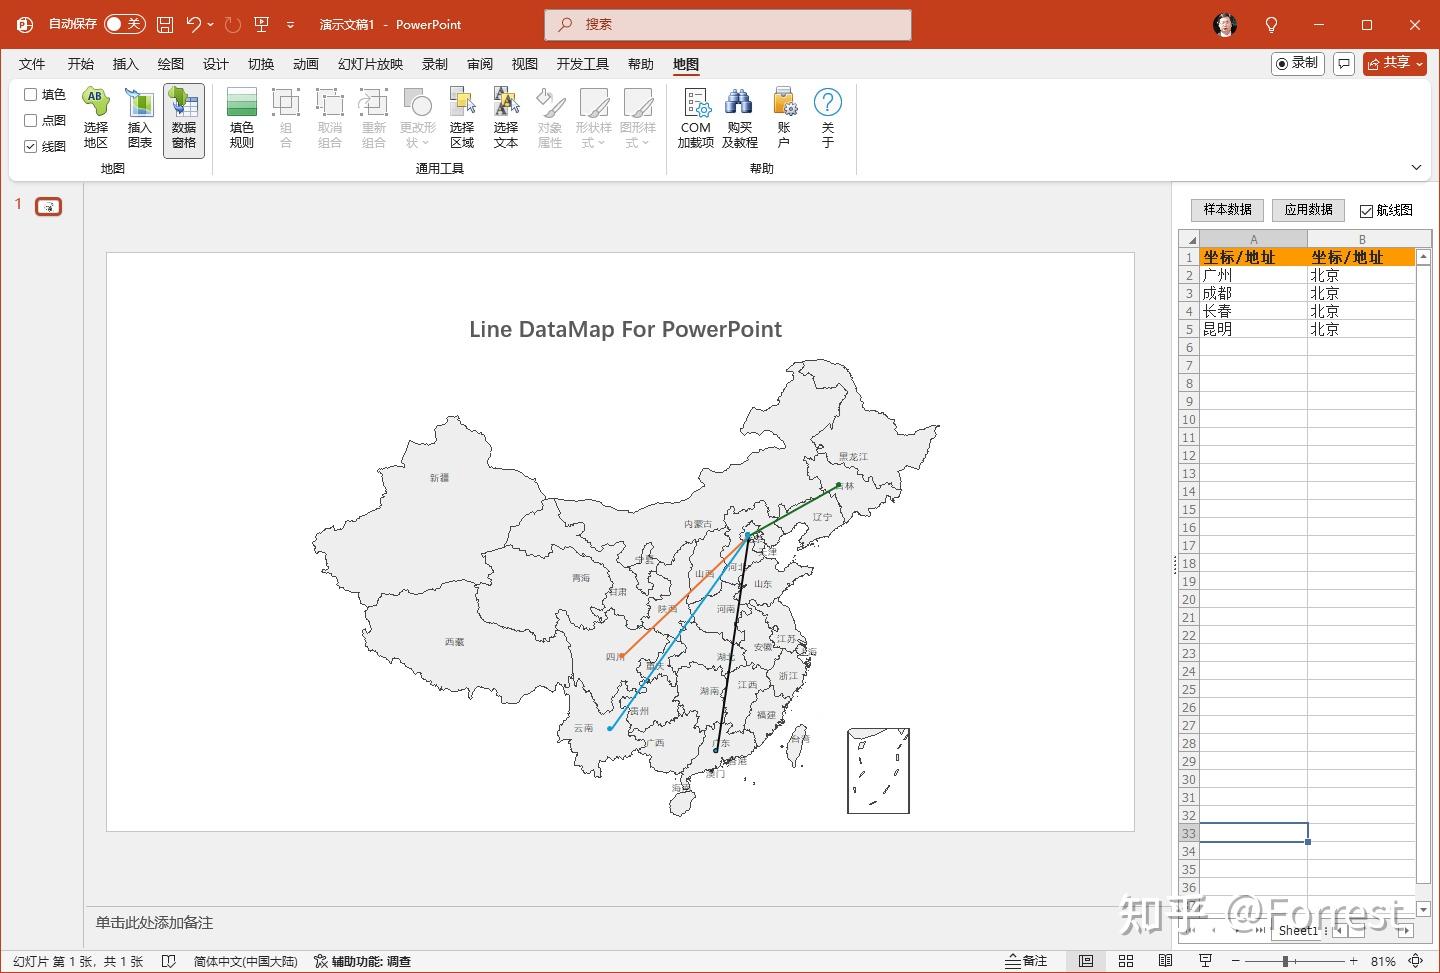Enable the 填色 checkbox

pyautogui.click(x=30, y=94)
